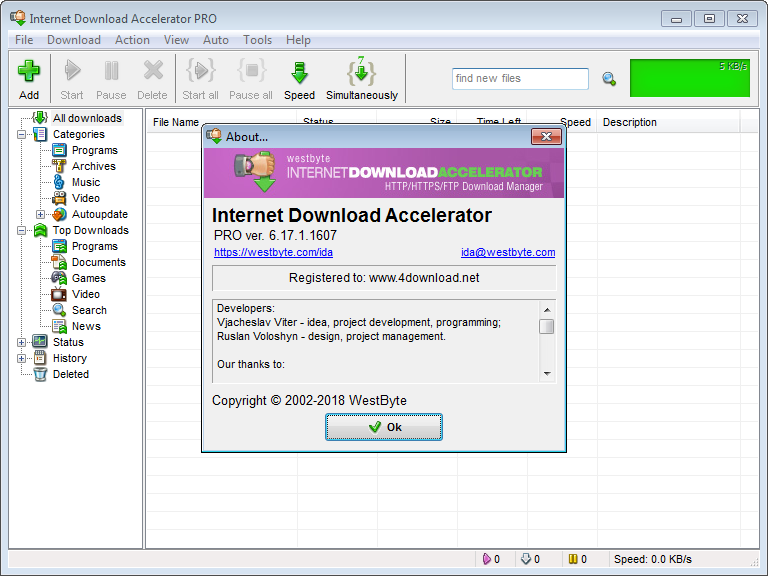768x576 pixels.
Task: Collapse the Top Downloads tree node
Action: pos(22,230)
